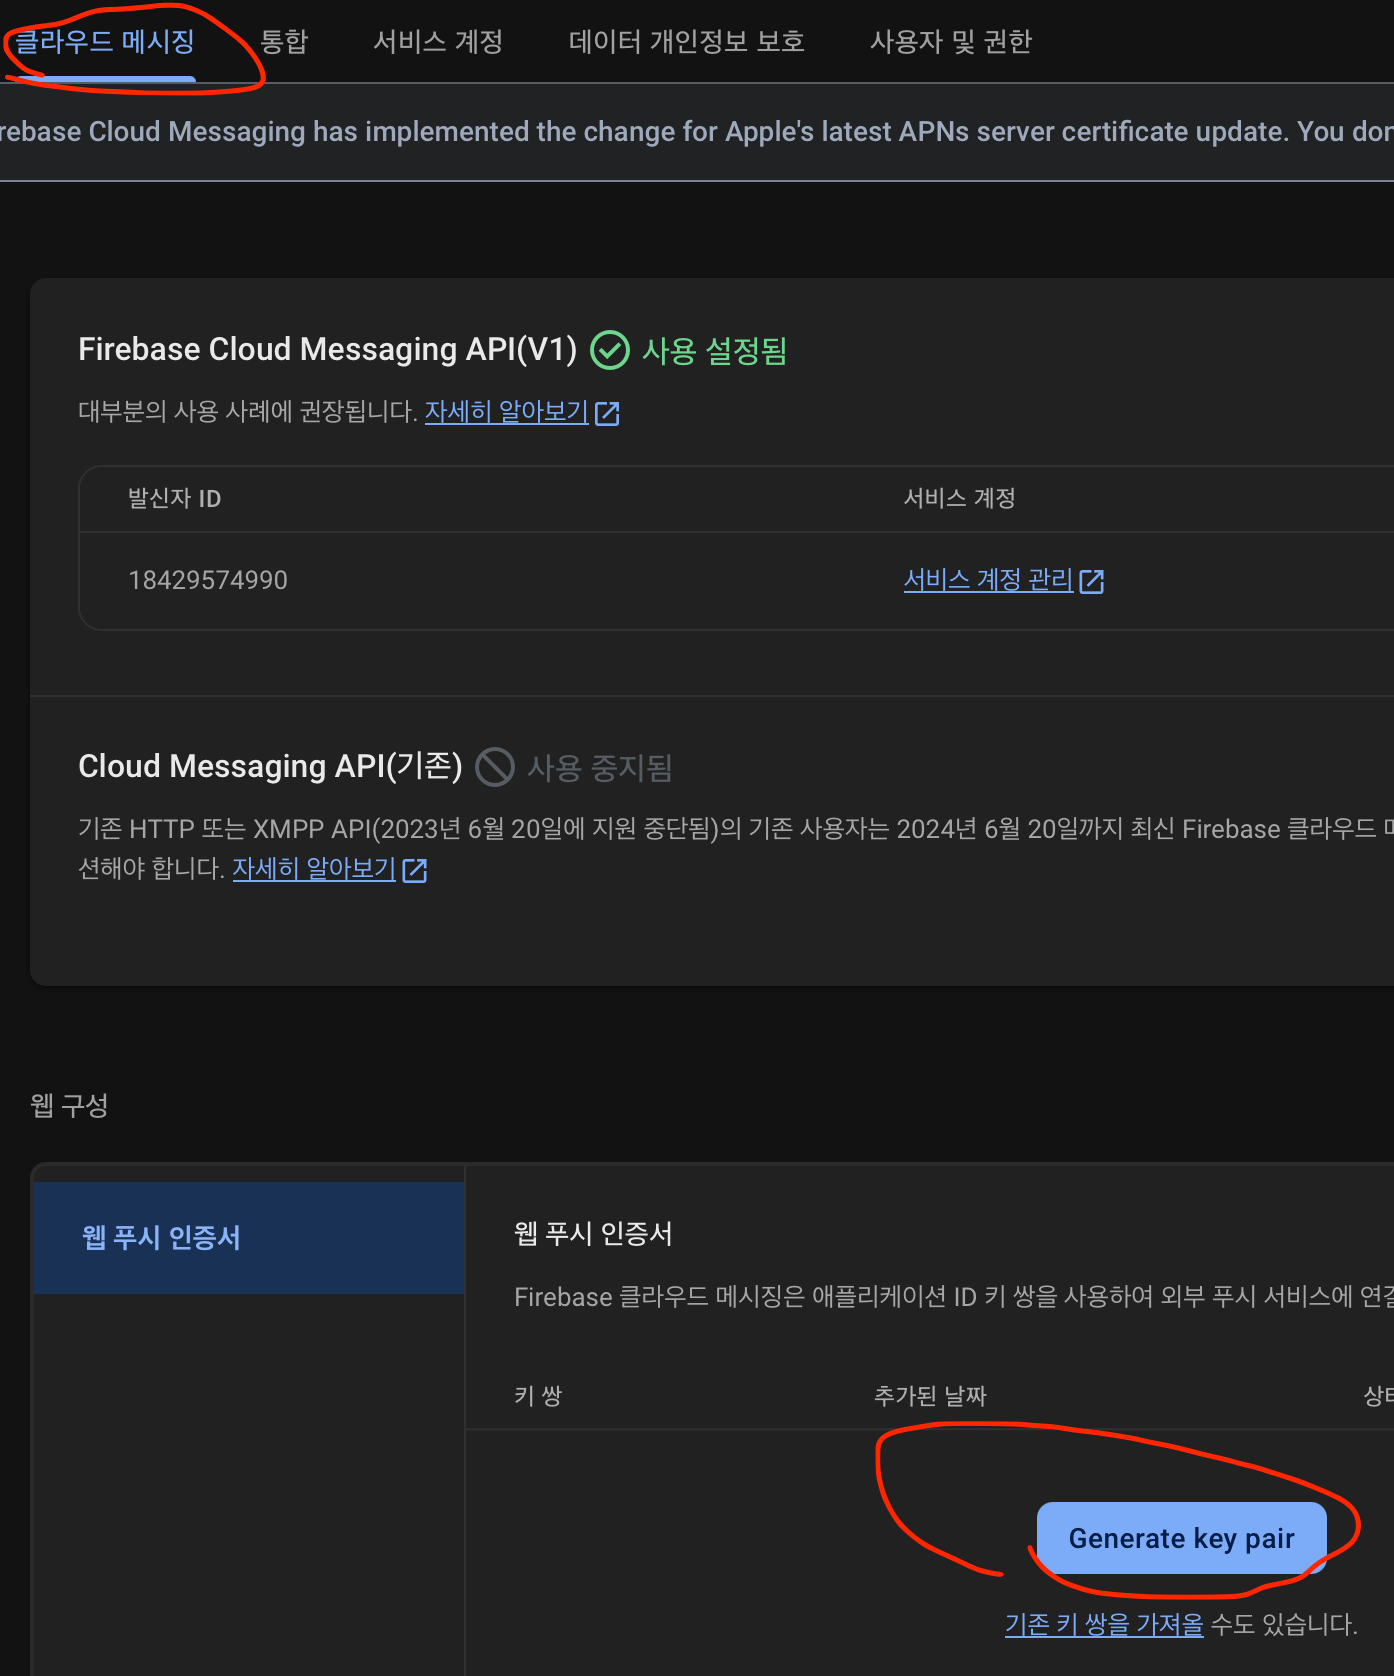
Task: Click the 추가된 날짜 column header
Action: point(930,1395)
